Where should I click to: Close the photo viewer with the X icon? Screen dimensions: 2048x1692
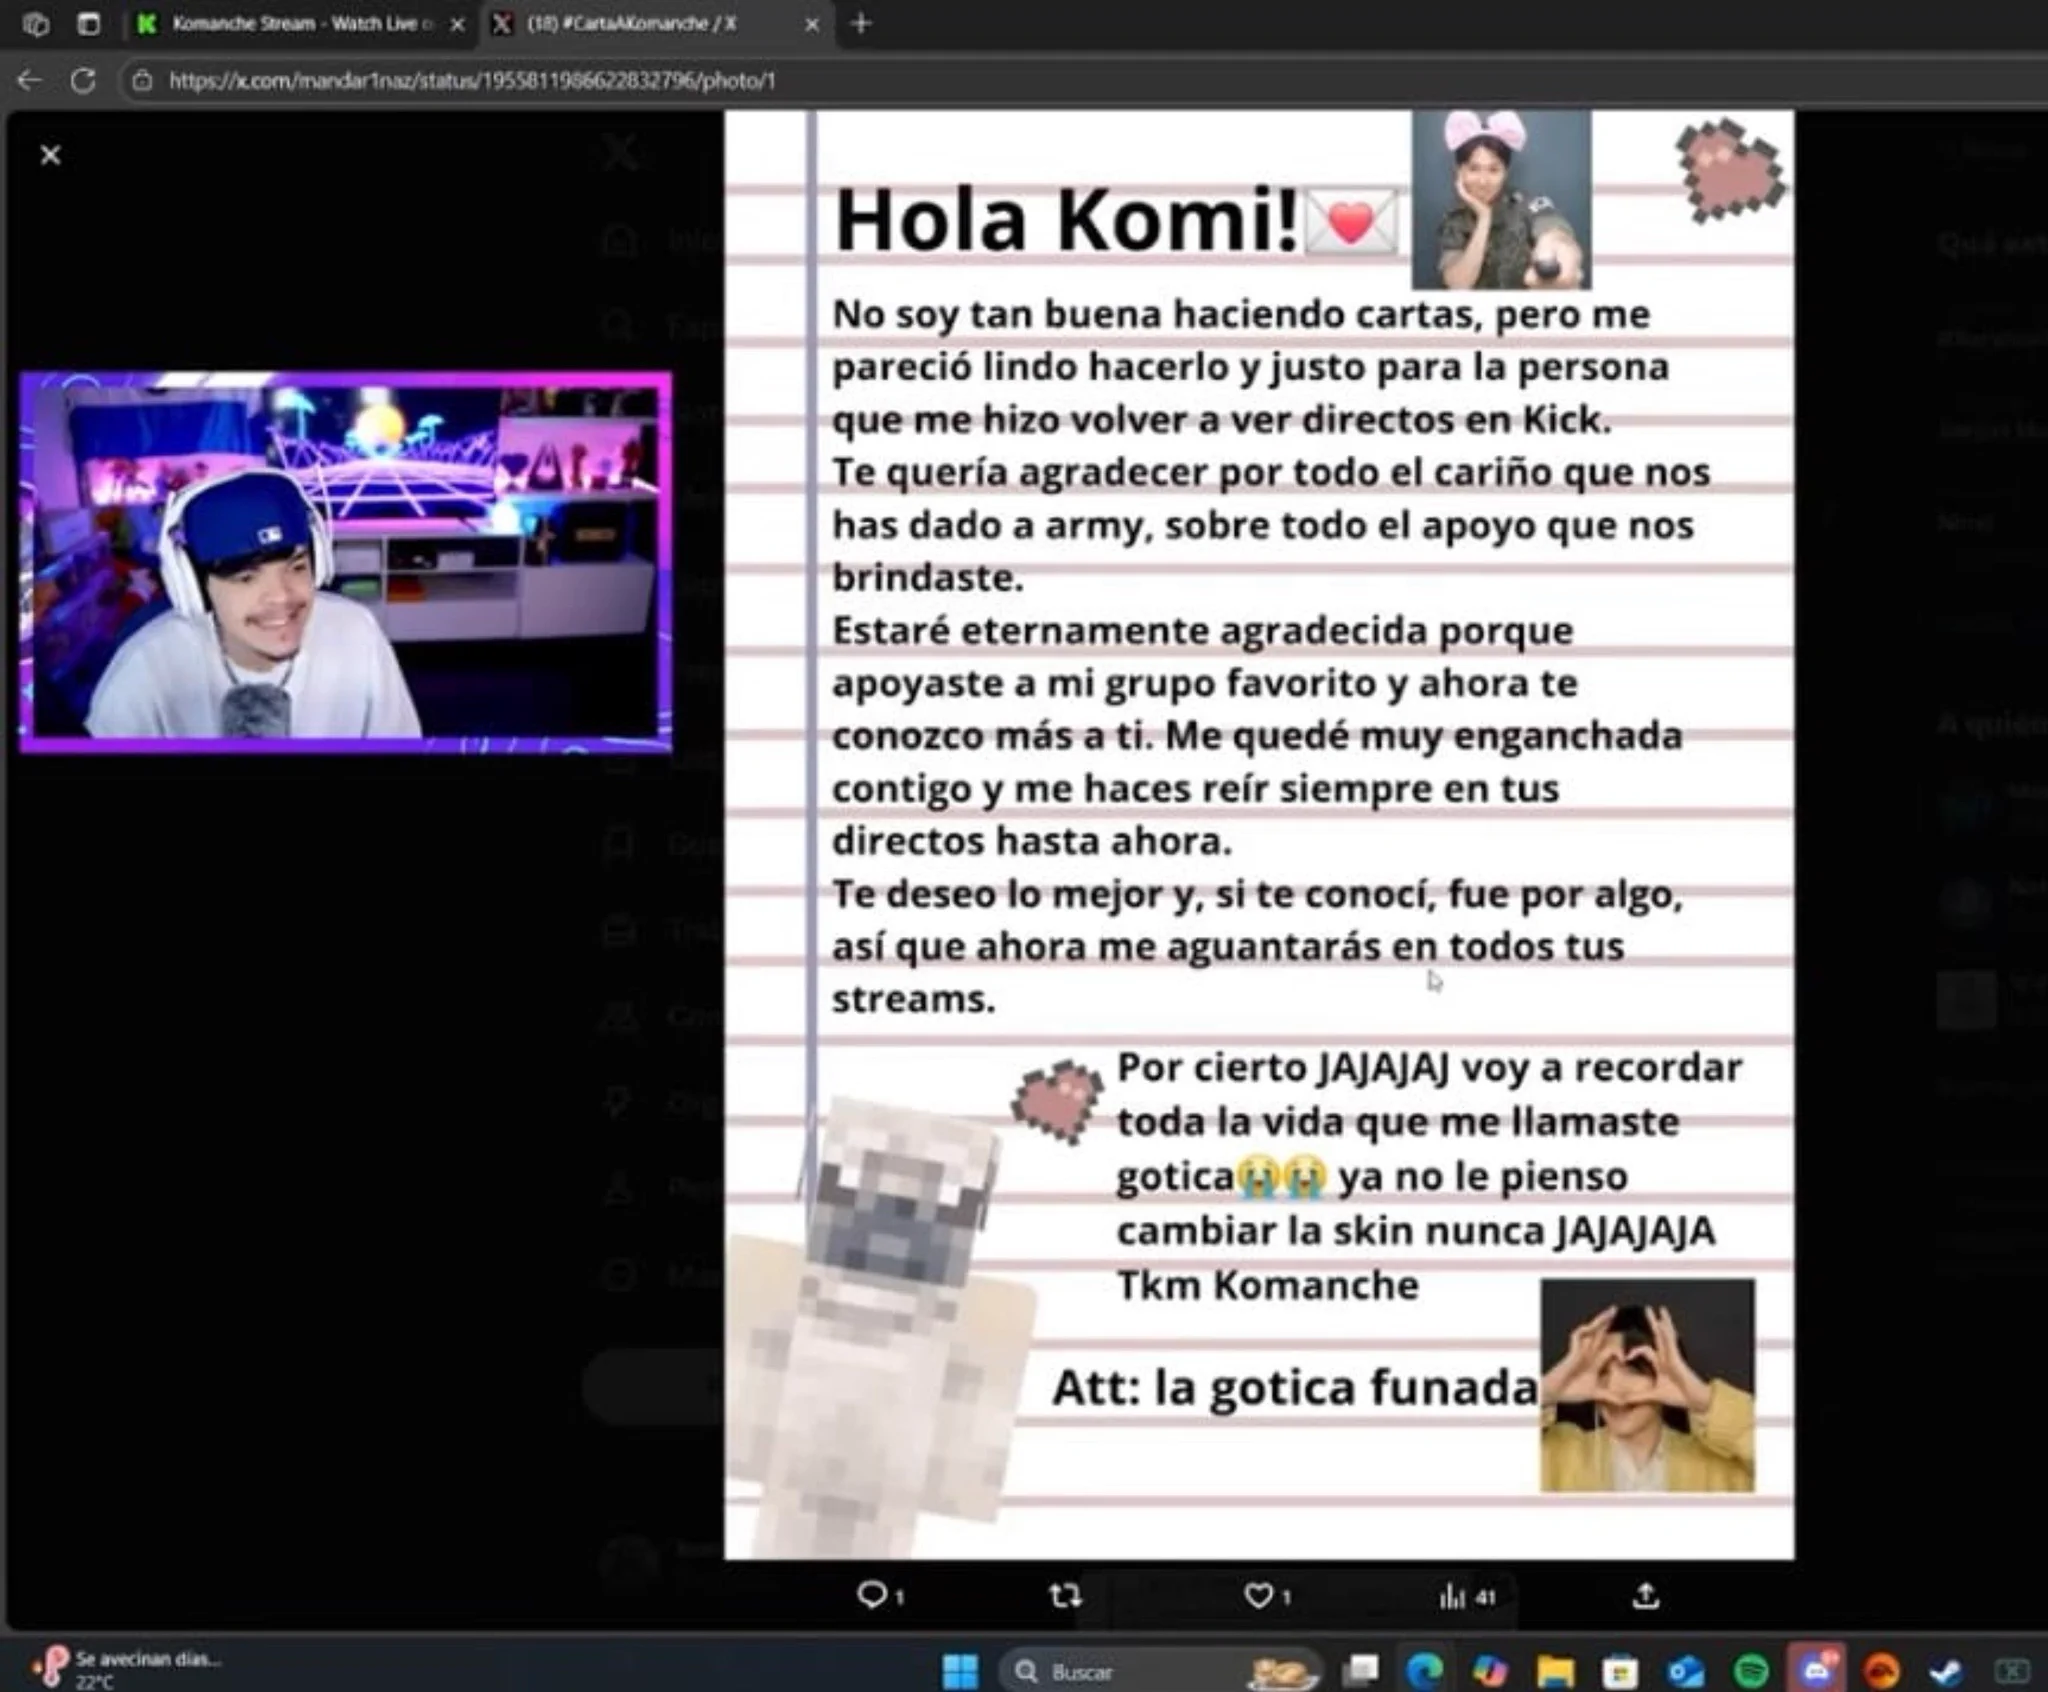[x=50, y=155]
